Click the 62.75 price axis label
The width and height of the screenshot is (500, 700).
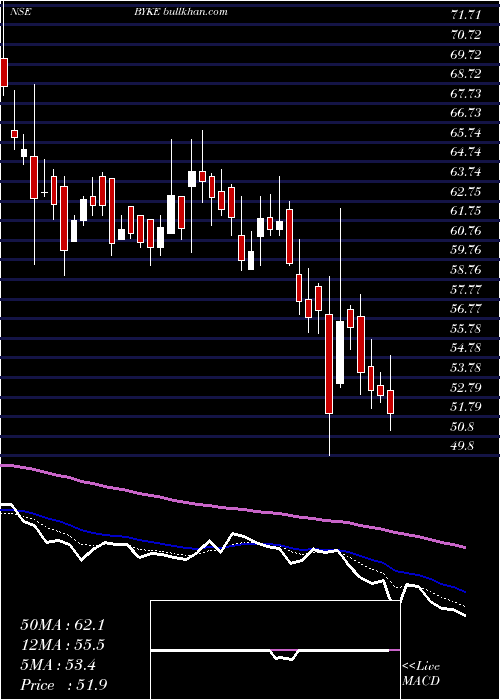[466, 192]
